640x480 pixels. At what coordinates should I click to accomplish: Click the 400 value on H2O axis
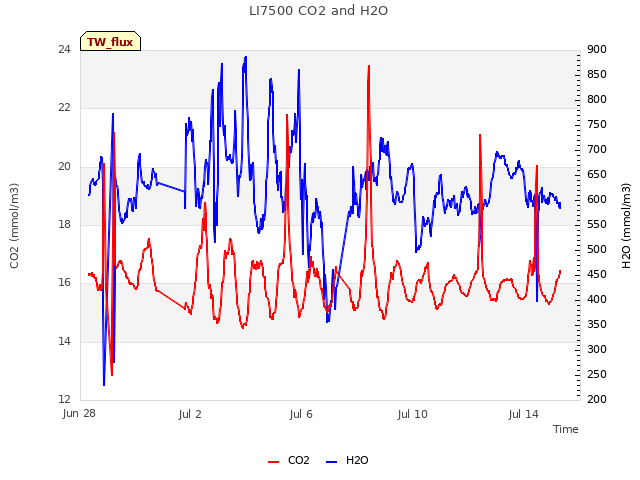click(597, 299)
